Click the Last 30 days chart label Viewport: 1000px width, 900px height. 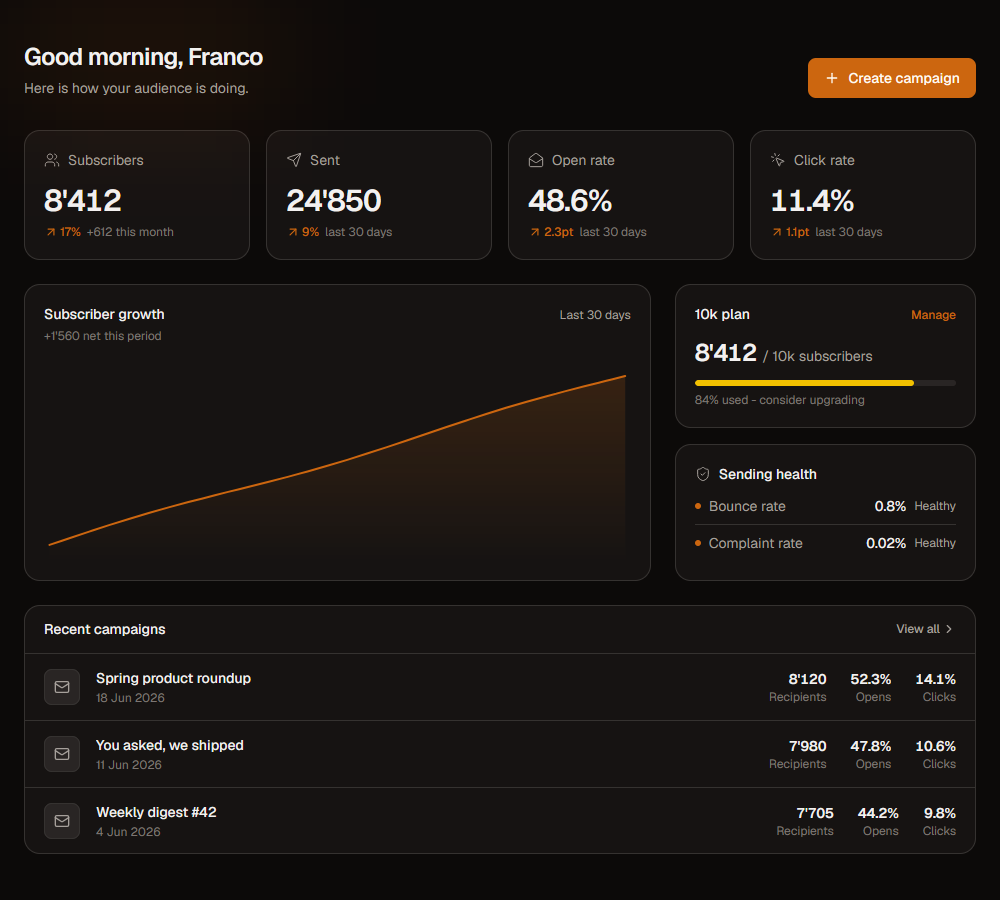595,315
